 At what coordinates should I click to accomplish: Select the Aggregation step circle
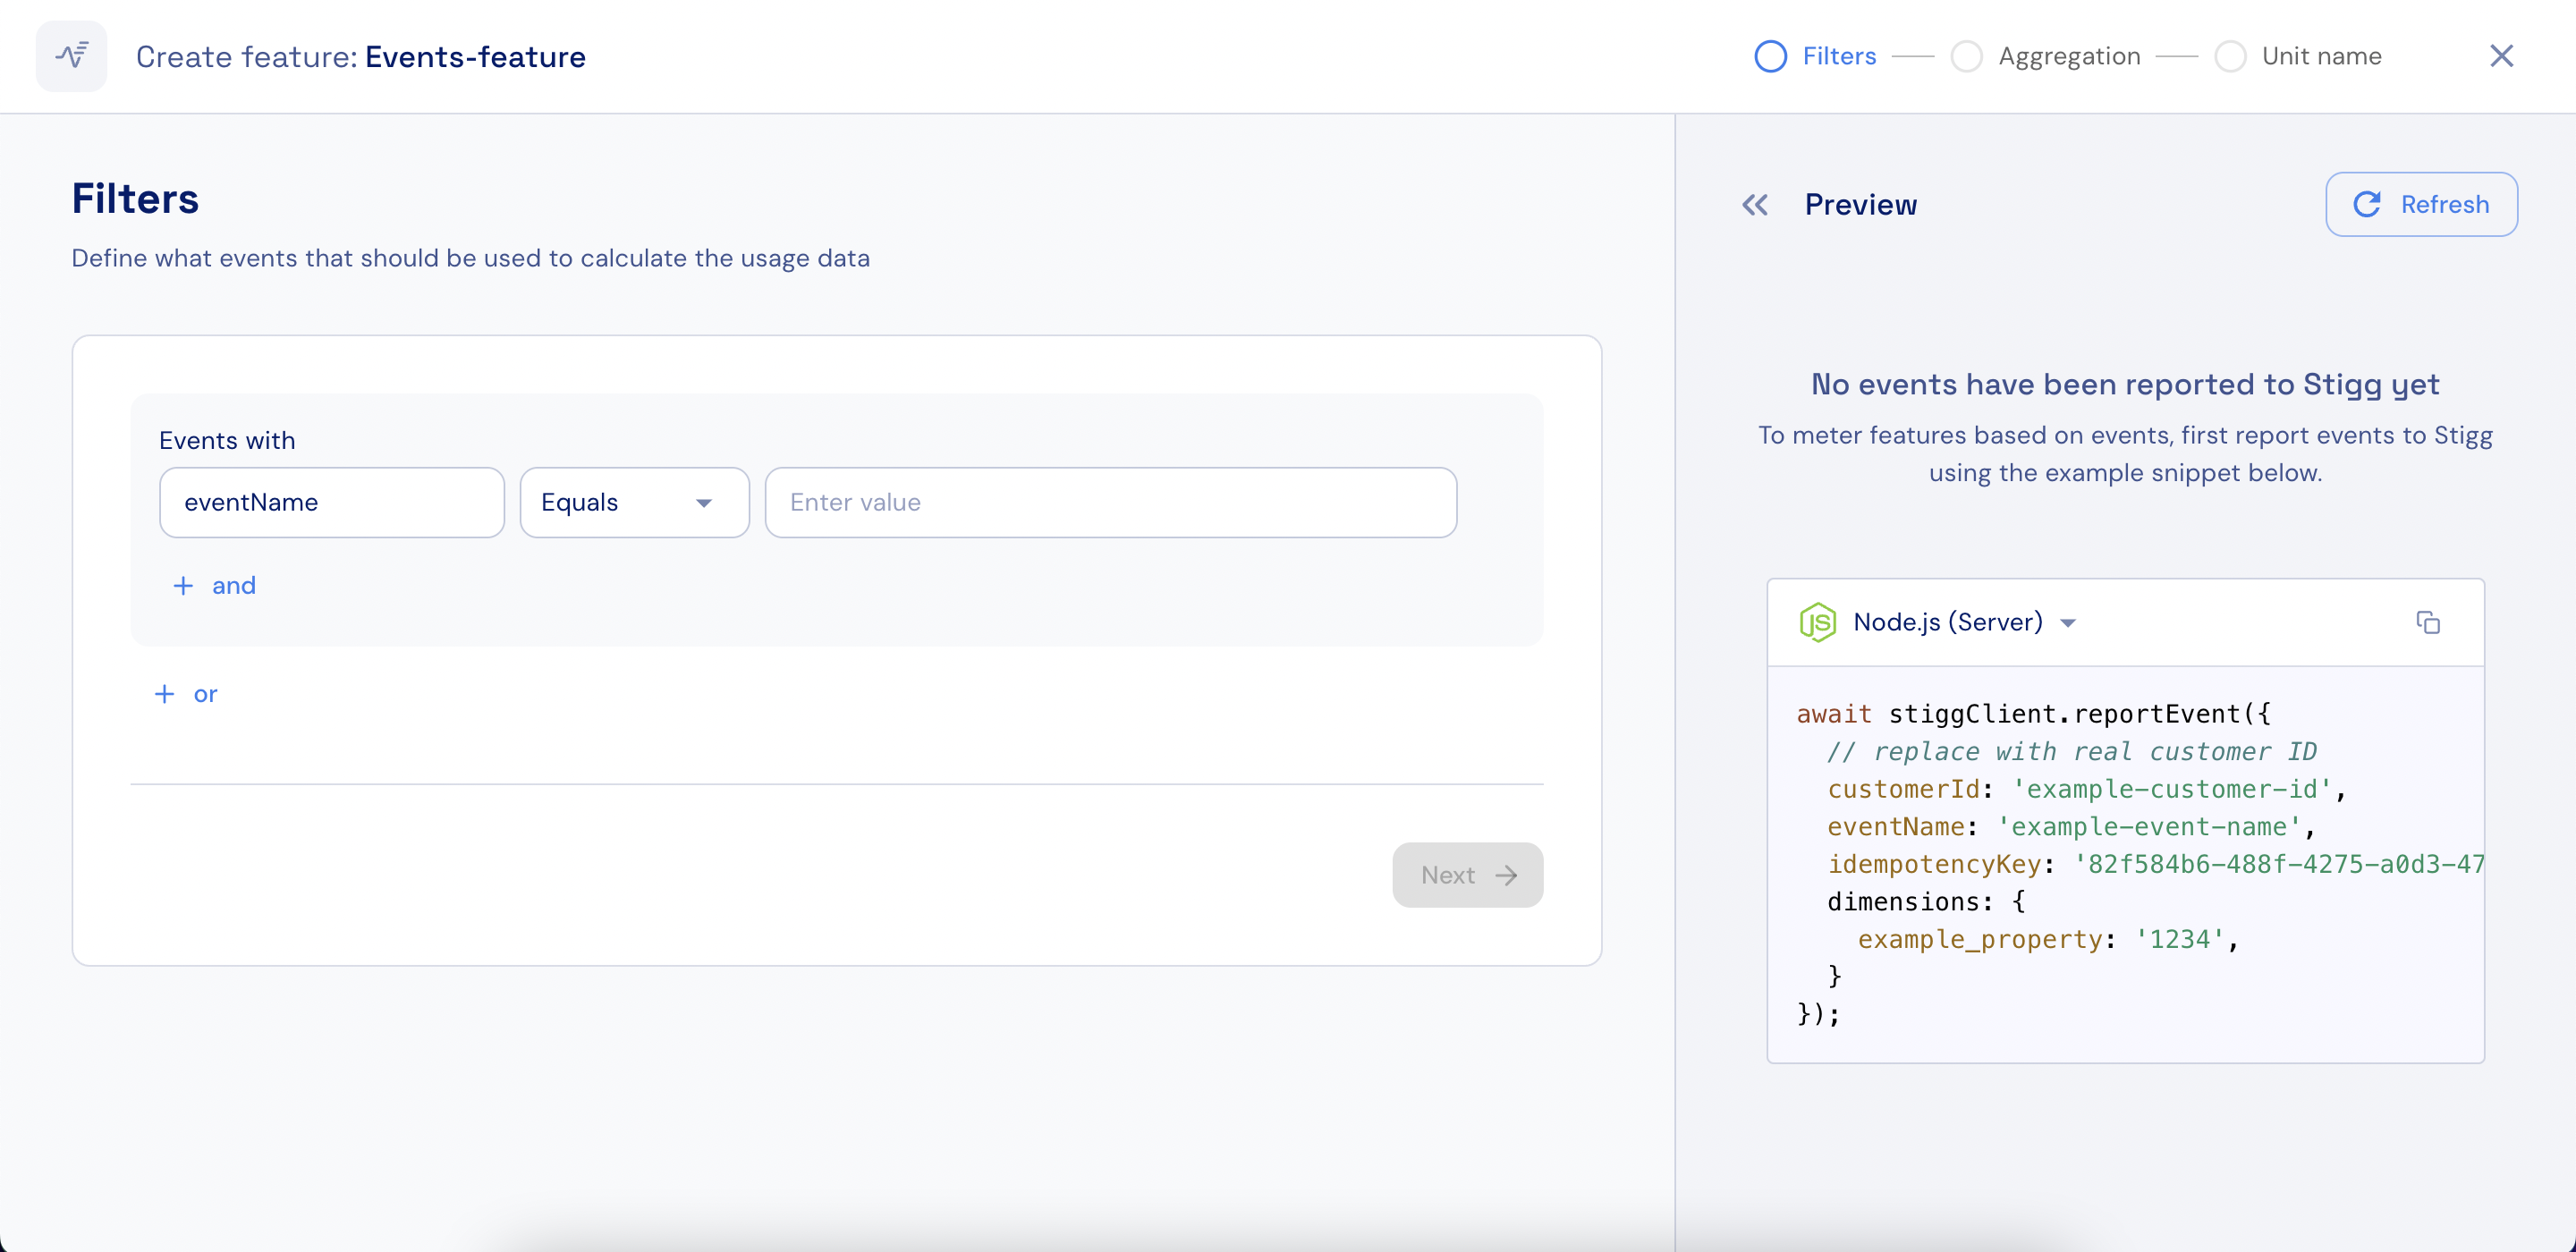(1966, 56)
